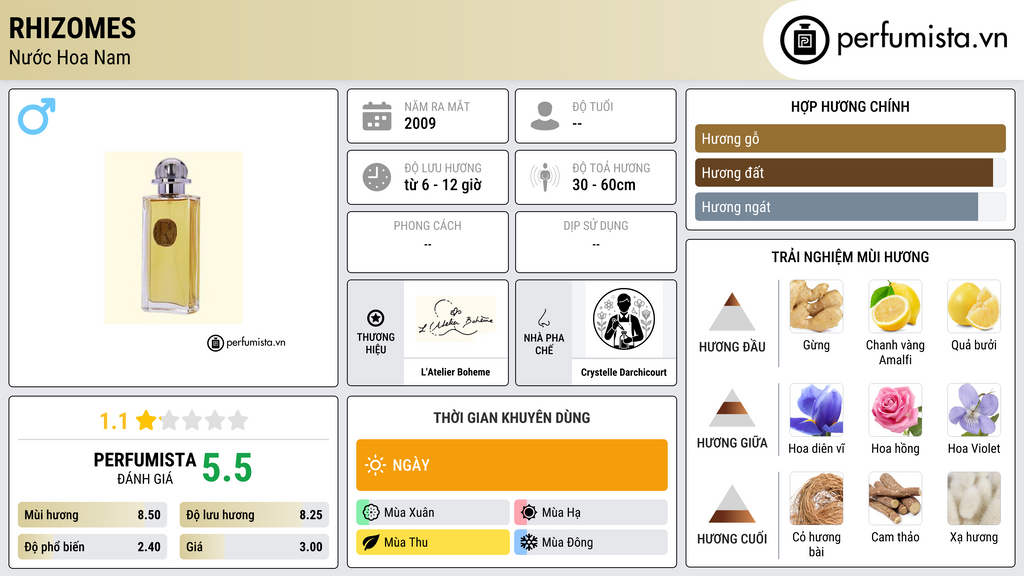Click the Hương đầu pyramid icon
Image resolution: width=1024 pixels, height=576 pixels.
pyautogui.click(x=732, y=312)
